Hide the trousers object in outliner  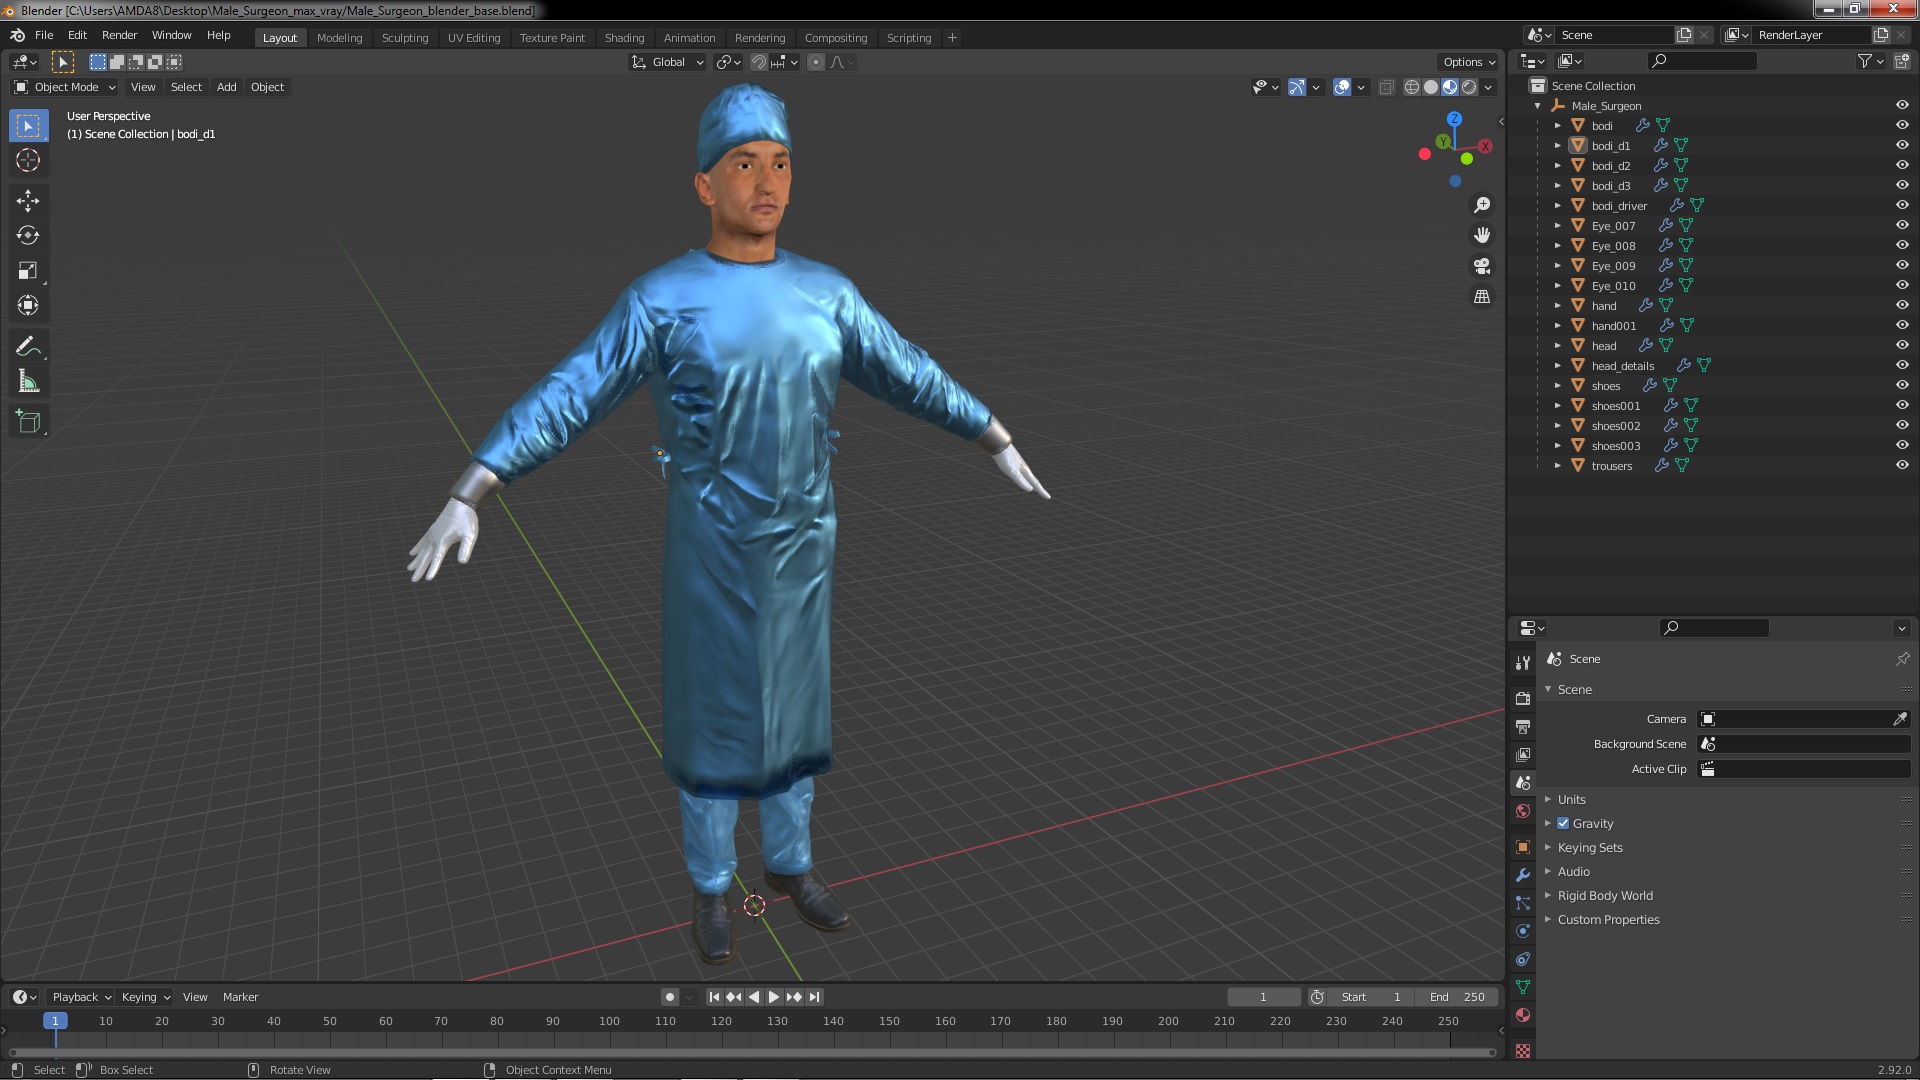point(1902,466)
